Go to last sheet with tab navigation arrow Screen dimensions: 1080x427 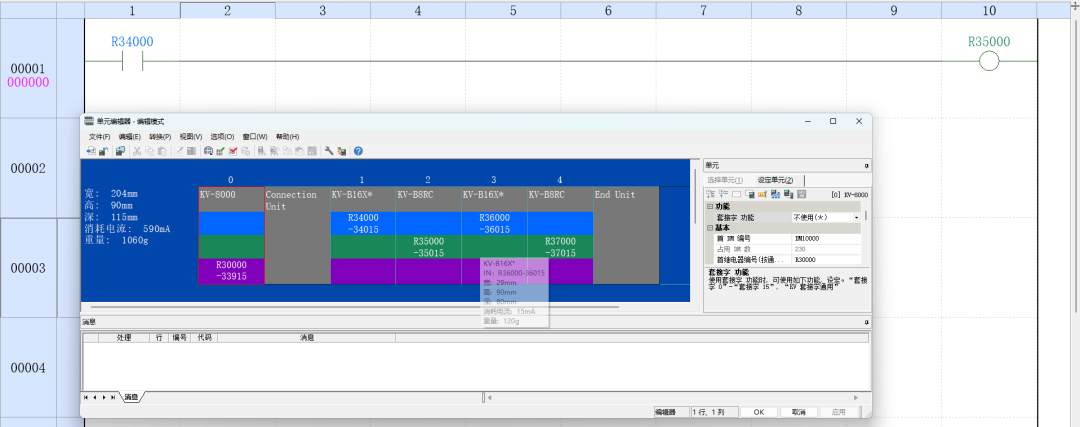[x=113, y=397]
